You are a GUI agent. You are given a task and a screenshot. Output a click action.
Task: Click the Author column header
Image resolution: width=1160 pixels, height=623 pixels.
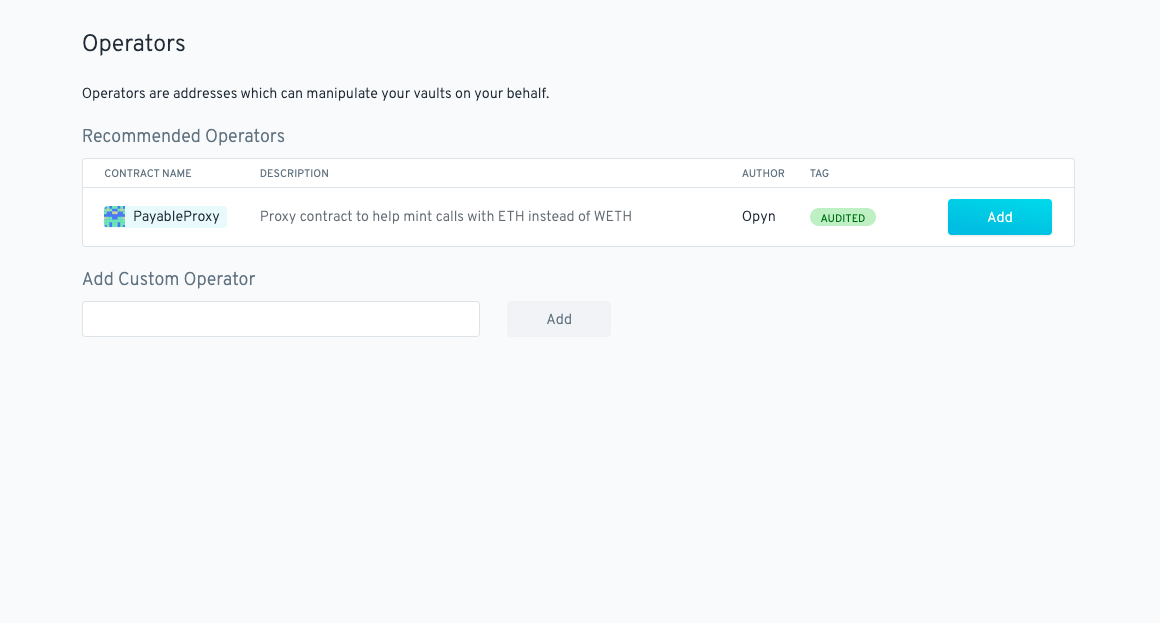(x=763, y=174)
